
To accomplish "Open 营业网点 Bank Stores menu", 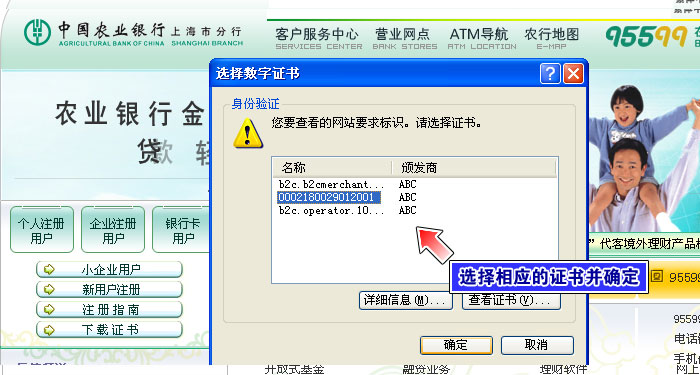I will [x=404, y=39].
